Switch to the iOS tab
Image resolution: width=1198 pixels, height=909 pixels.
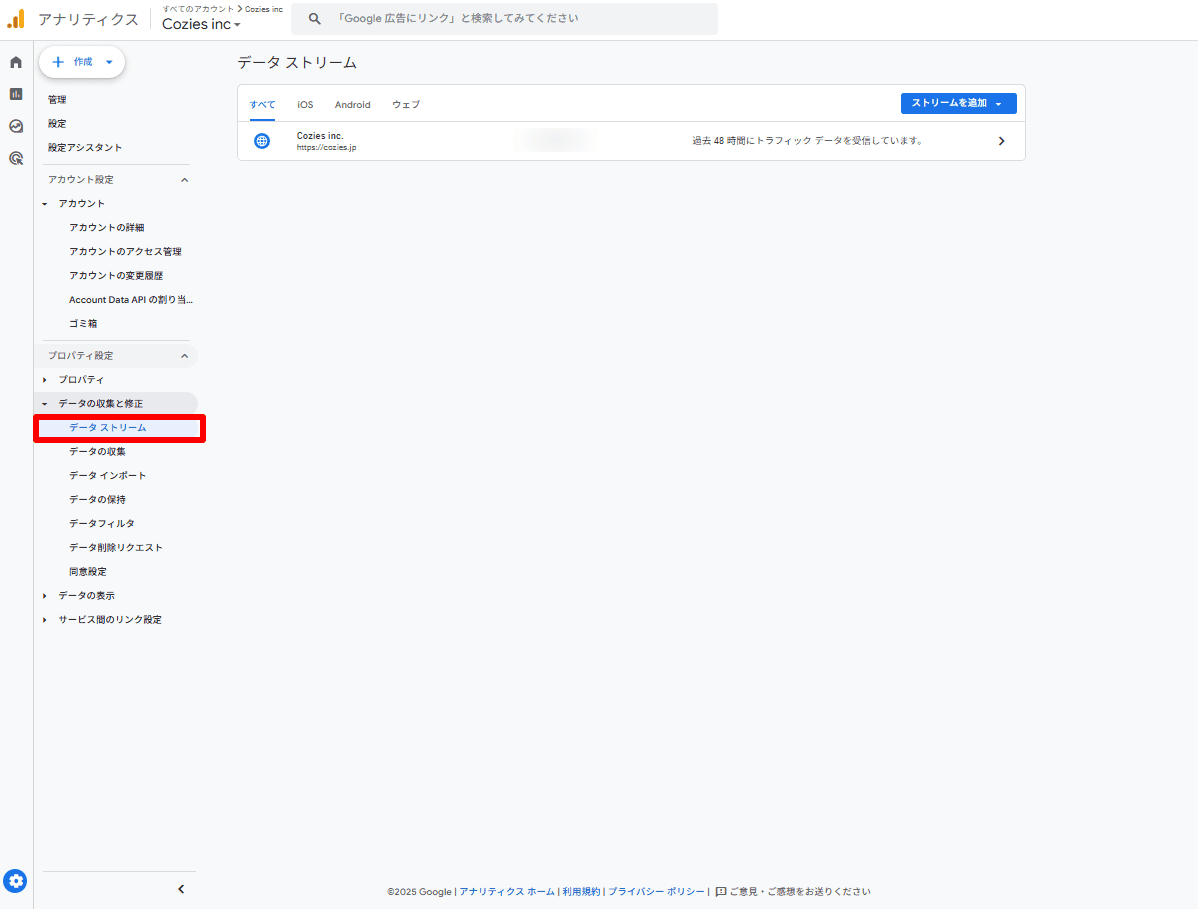click(305, 105)
